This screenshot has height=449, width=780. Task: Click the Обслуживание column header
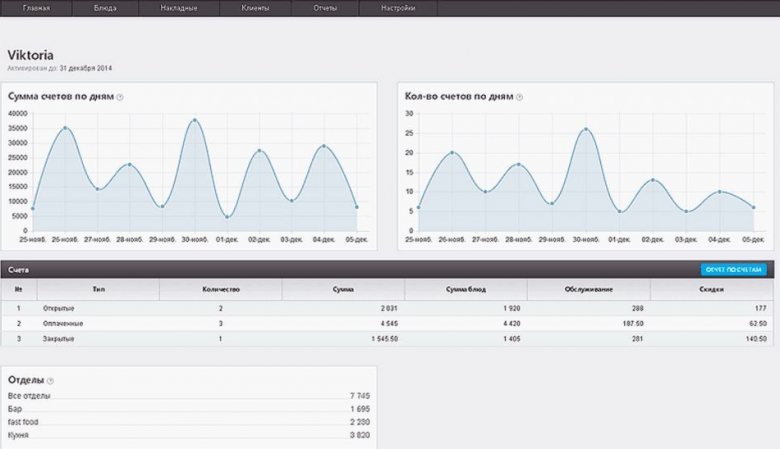588,289
